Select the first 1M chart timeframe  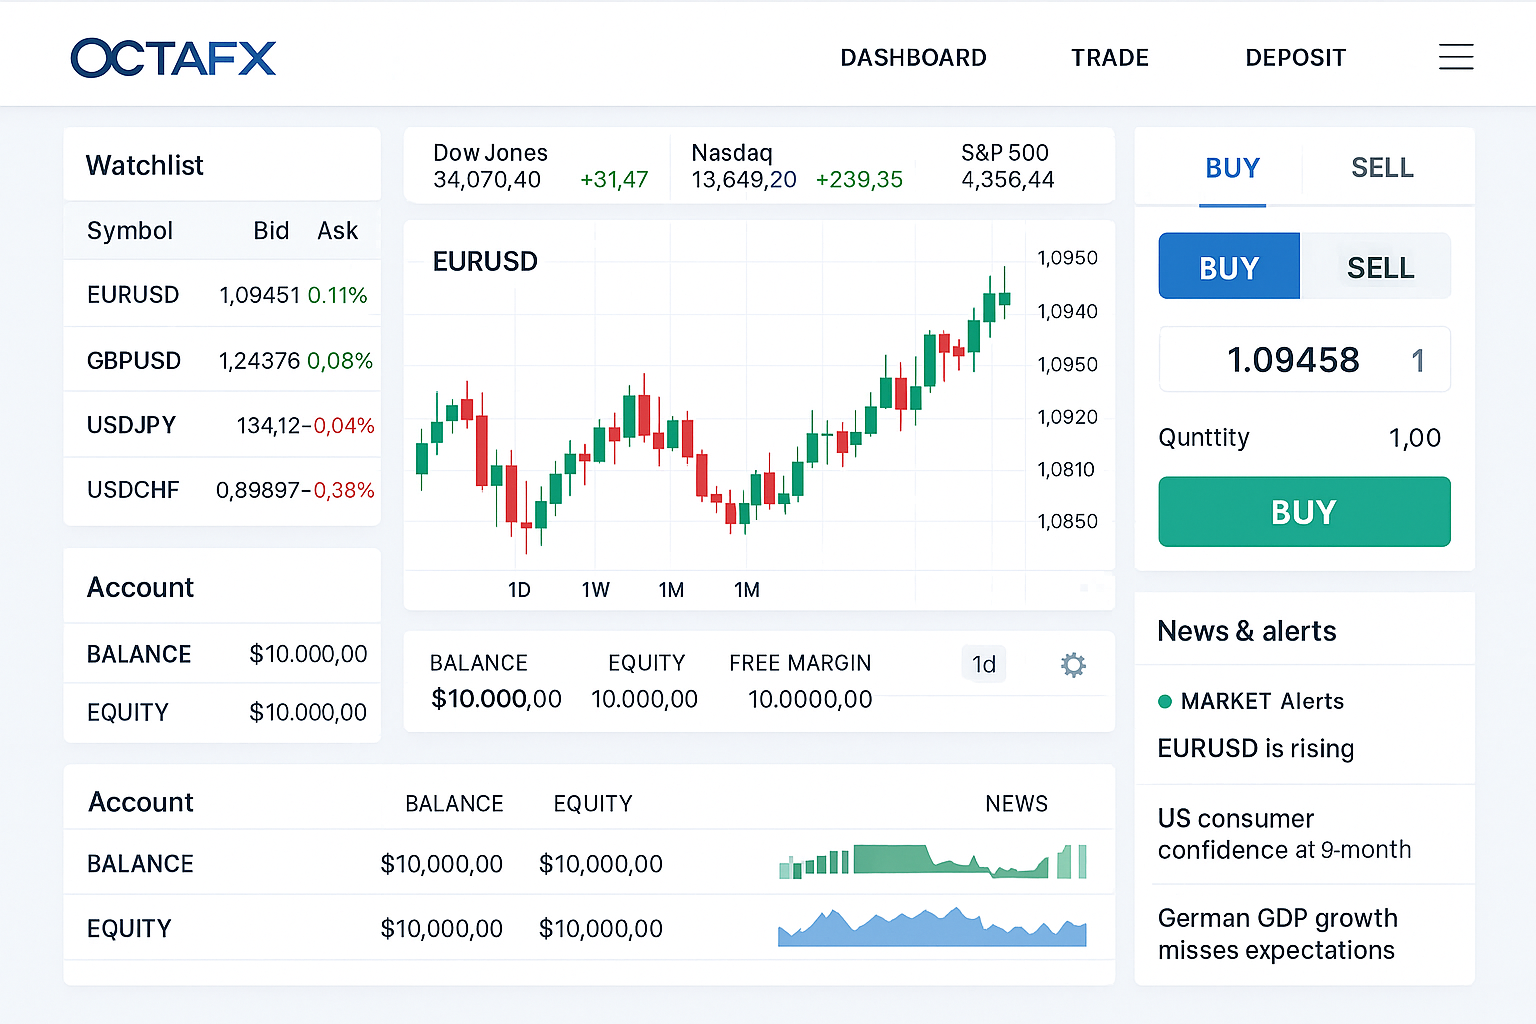671,590
